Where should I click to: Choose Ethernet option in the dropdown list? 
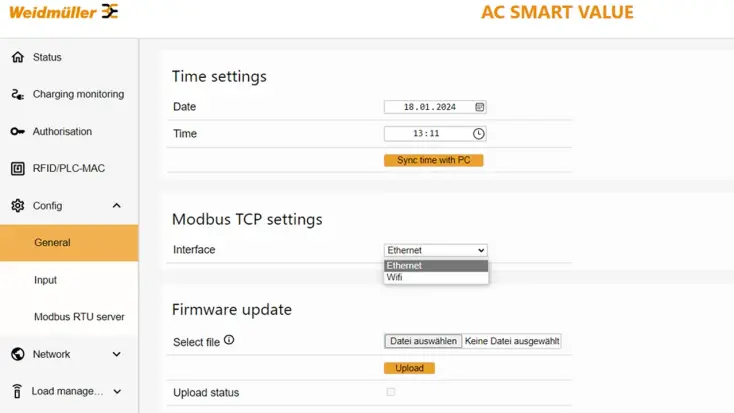click(404, 266)
